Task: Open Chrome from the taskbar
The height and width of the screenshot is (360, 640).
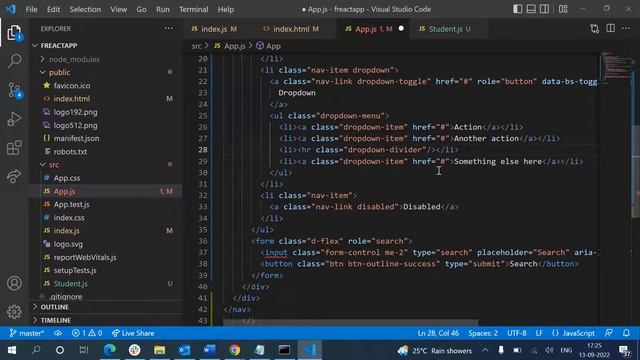Action: (x=234, y=350)
